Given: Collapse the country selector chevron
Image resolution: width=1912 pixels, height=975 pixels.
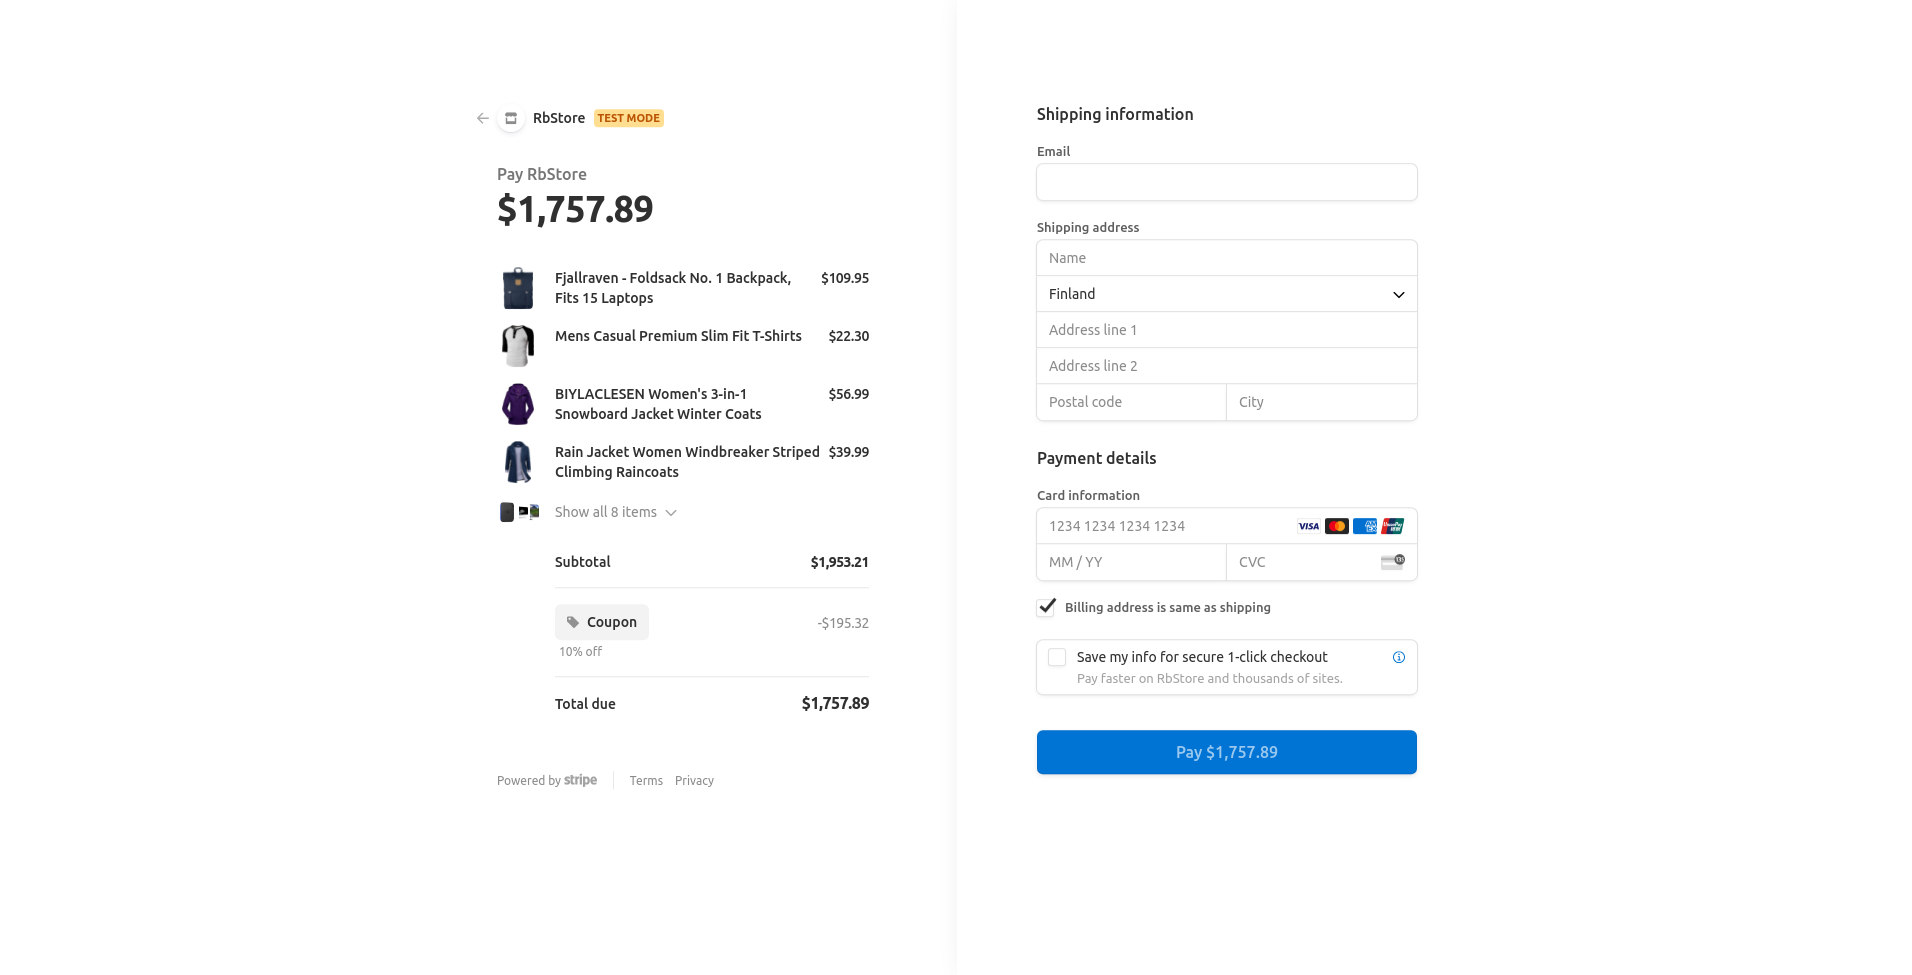Looking at the screenshot, I should [x=1397, y=293].
